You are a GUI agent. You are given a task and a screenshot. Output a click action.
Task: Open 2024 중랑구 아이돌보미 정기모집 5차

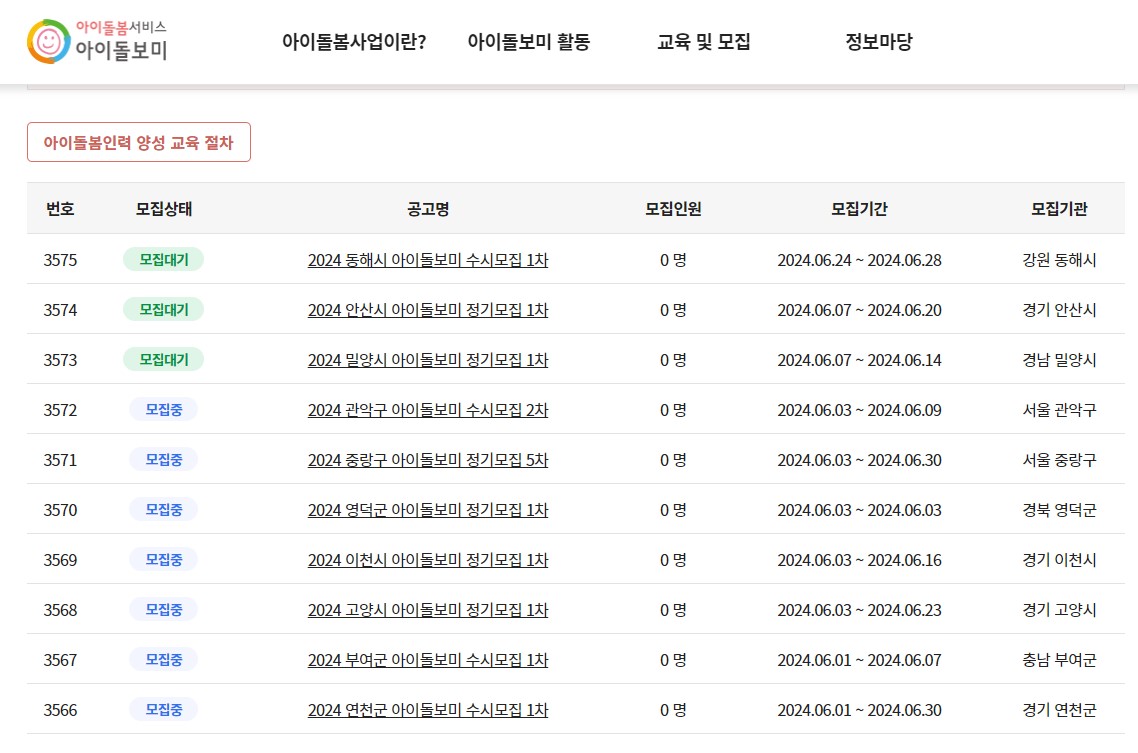tap(428, 460)
